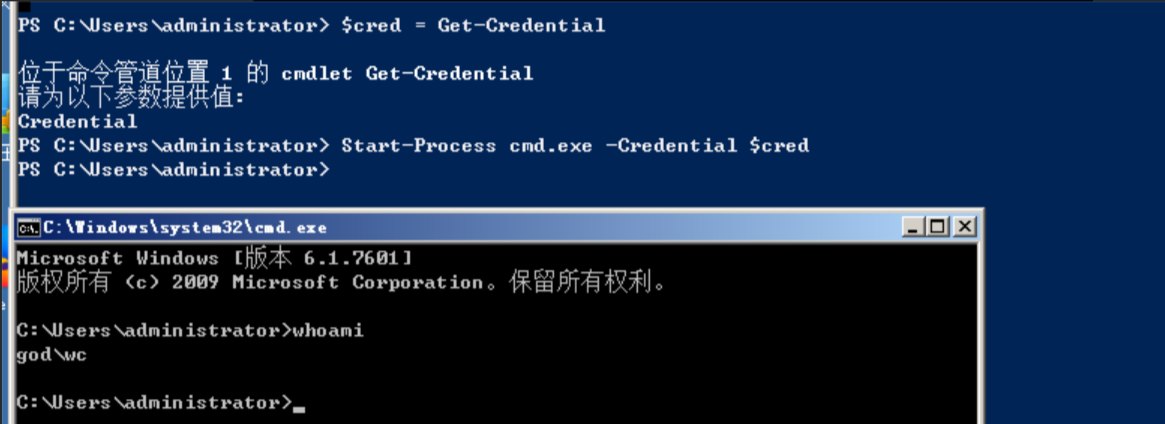Viewport: 1165px width, 424px height.
Task: Click the blue PowerShell background beside cmd
Action: (1070, 300)
